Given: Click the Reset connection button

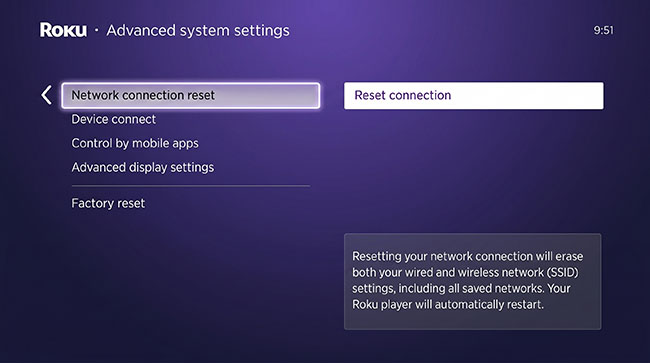Looking at the screenshot, I should point(474,96).
